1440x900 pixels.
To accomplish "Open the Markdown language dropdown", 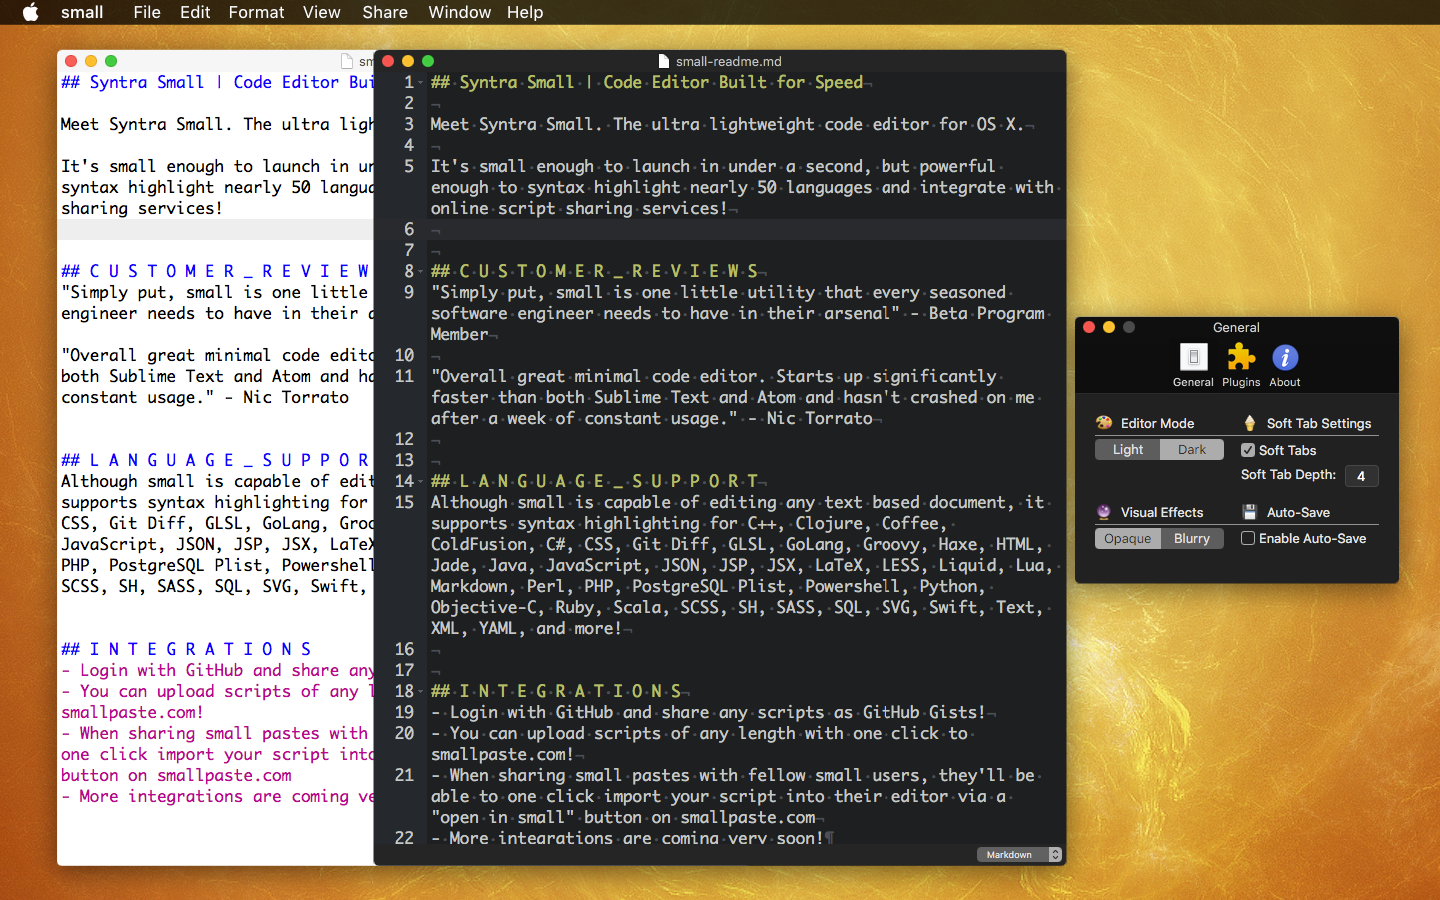I will [x=1019, y=854].
